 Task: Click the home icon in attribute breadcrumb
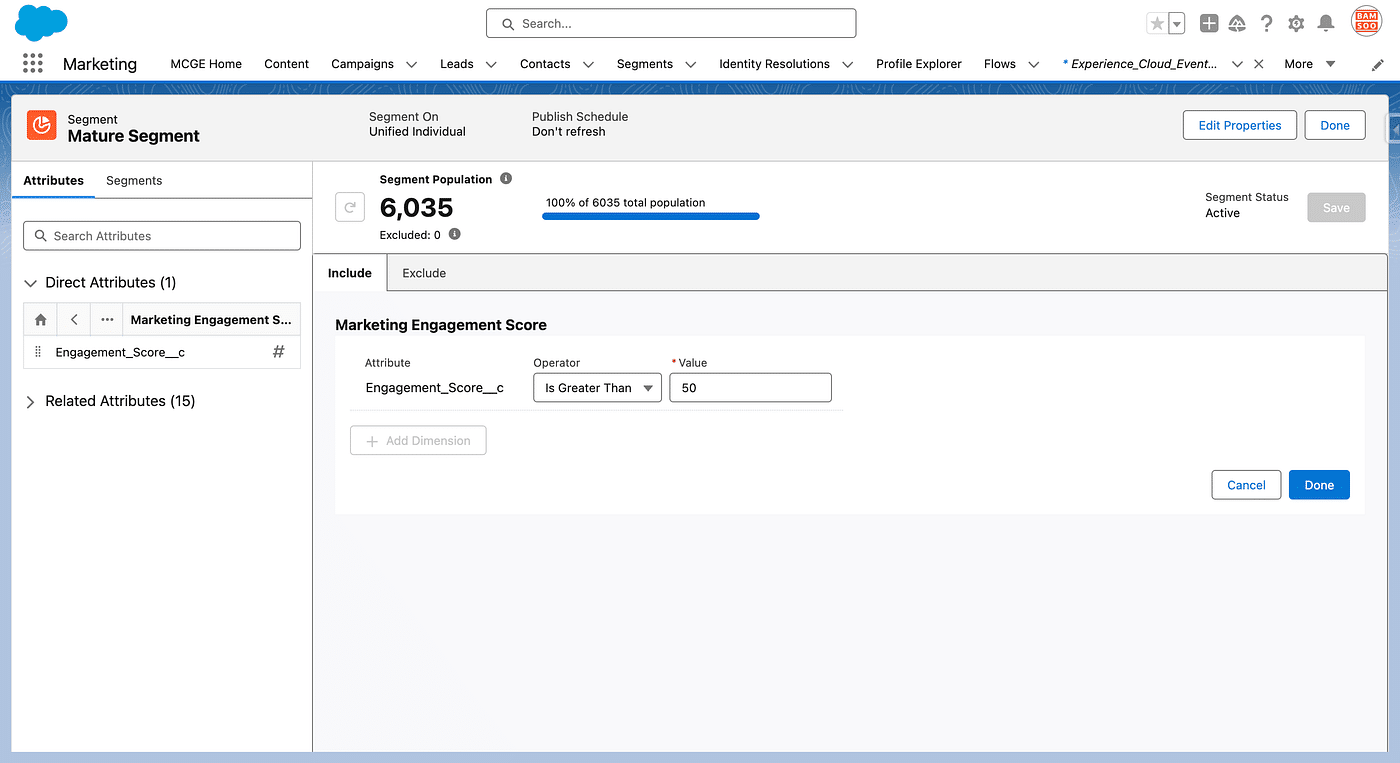[x=41, y=320]
